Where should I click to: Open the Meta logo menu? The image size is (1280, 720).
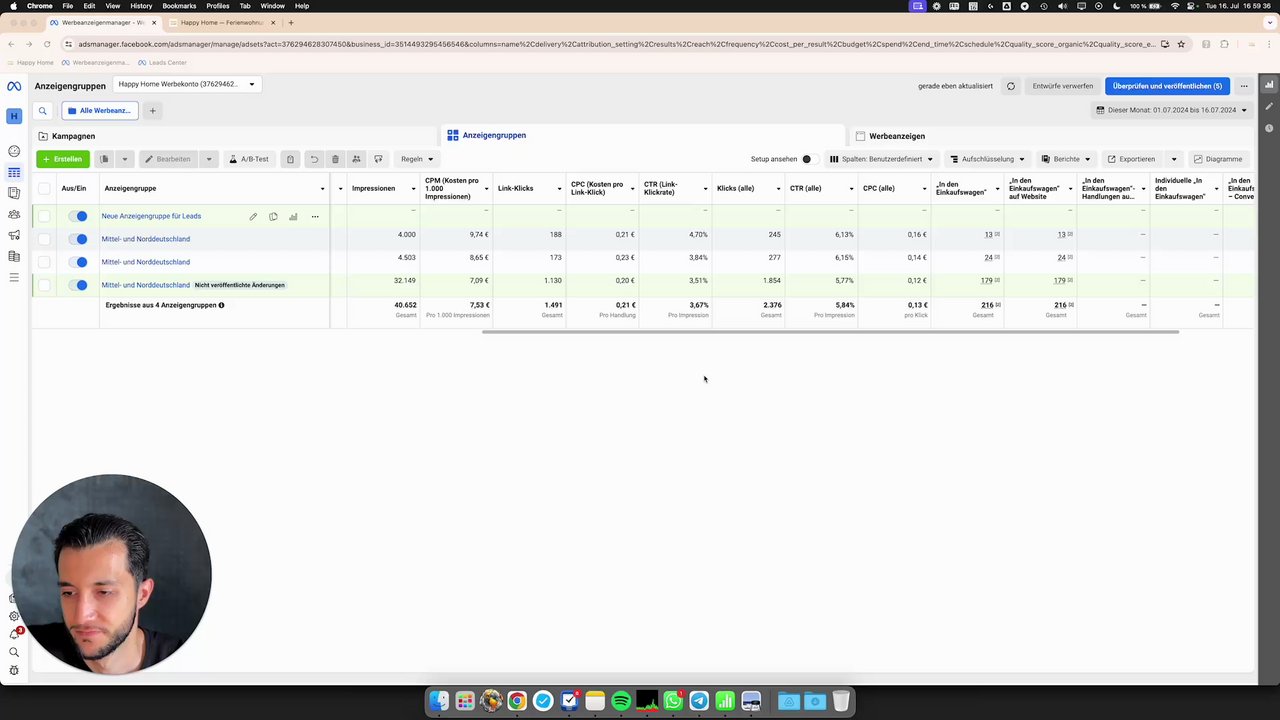(x=14, y=86)
